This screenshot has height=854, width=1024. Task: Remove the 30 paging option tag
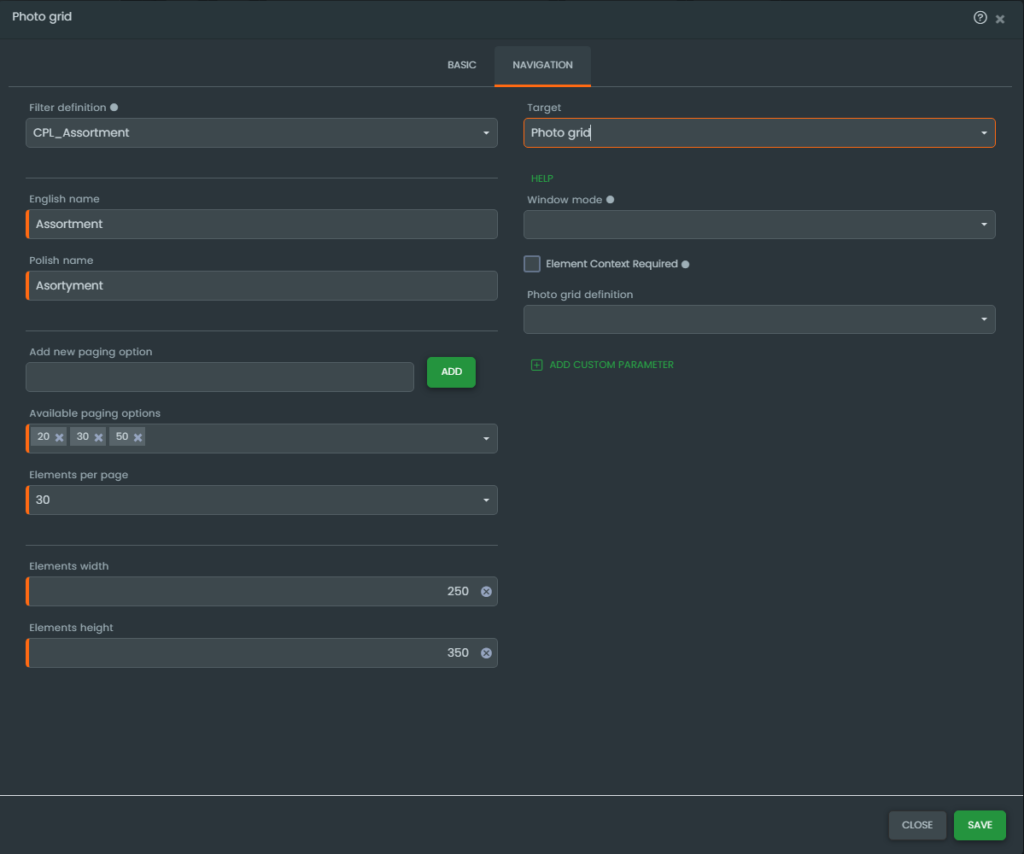pos(99,438)
